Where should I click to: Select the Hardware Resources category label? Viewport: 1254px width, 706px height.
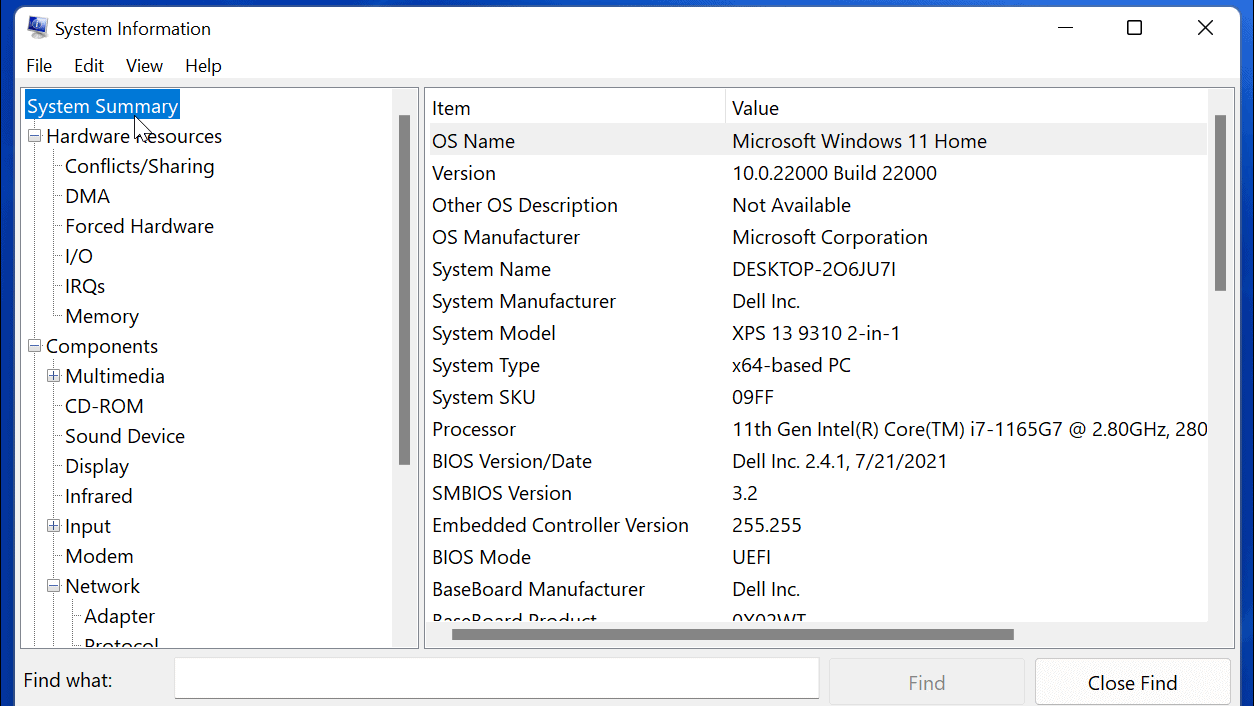134,136
